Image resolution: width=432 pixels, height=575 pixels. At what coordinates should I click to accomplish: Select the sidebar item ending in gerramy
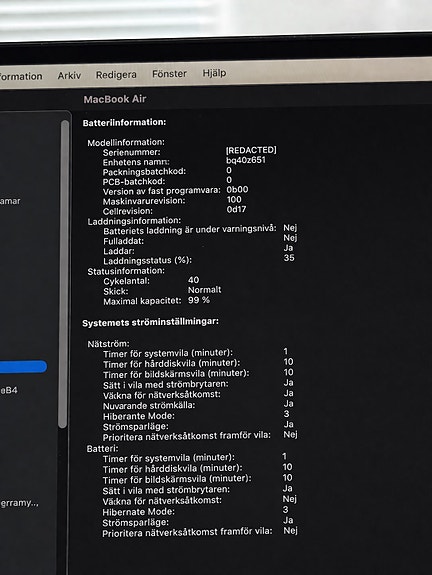tap(19, 503)
